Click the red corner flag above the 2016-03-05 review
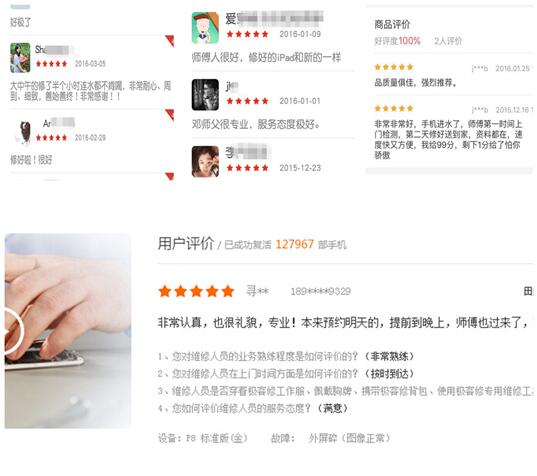The height and width of the screenshot is (476, 537). [170, 41]
